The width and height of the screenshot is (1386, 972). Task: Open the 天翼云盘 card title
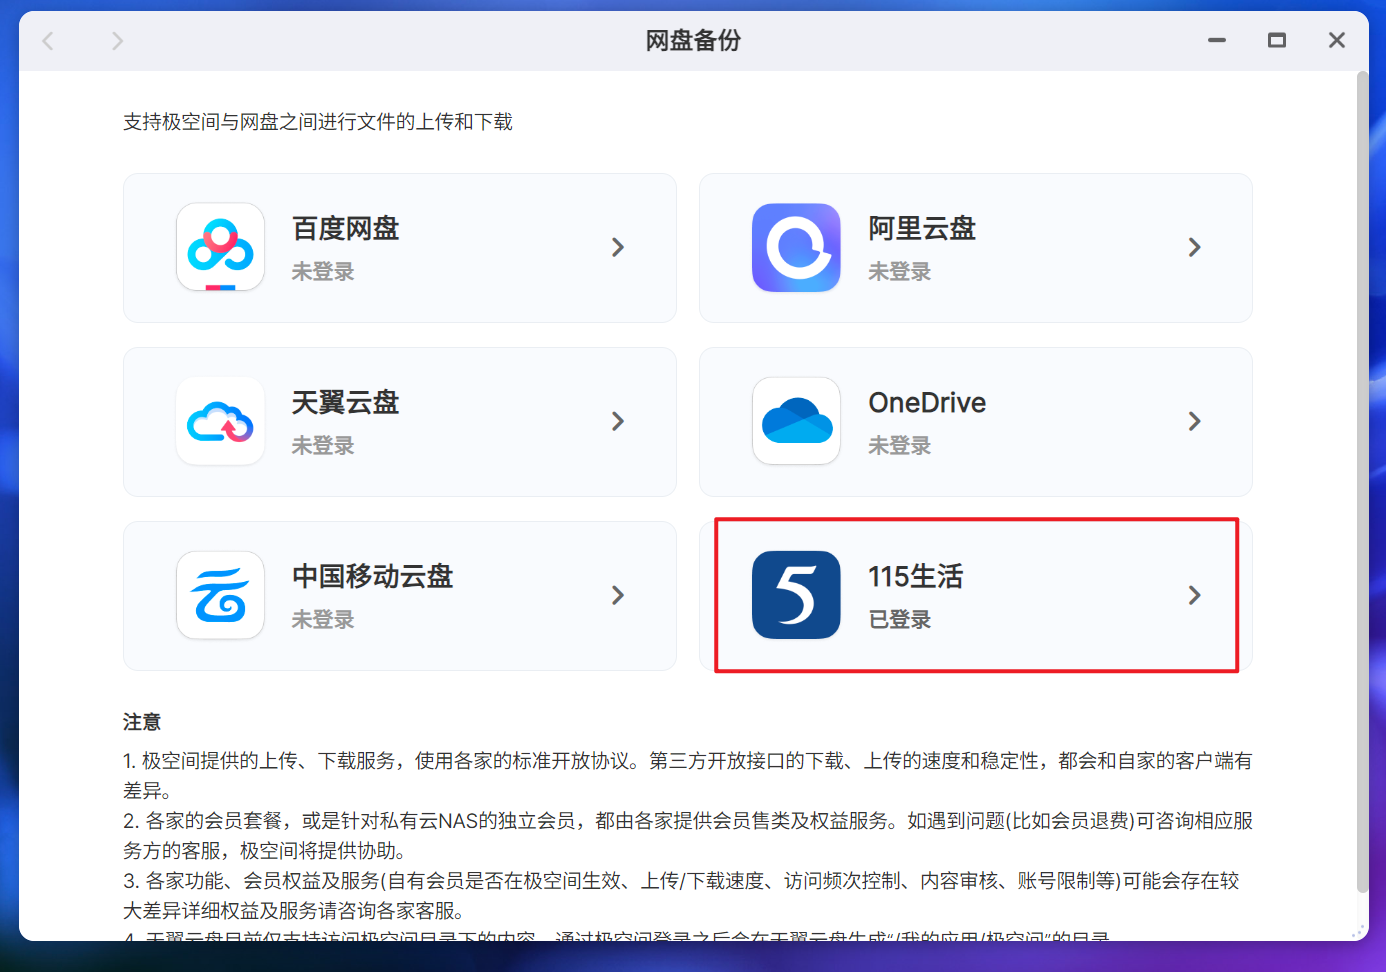(346, 403)
